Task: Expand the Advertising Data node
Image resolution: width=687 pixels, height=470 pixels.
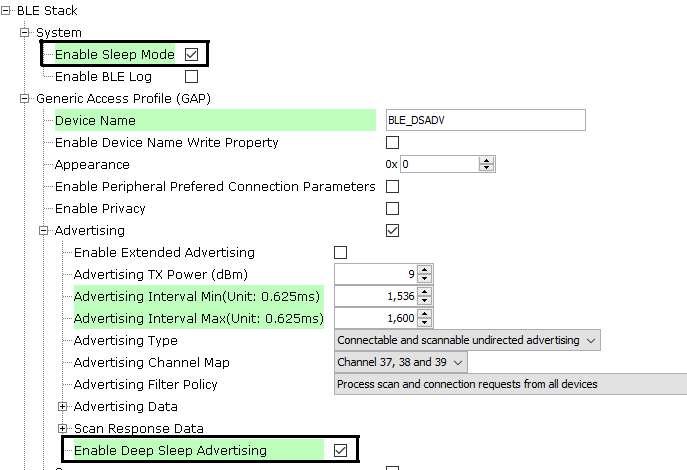Action: tap(64, 406)
